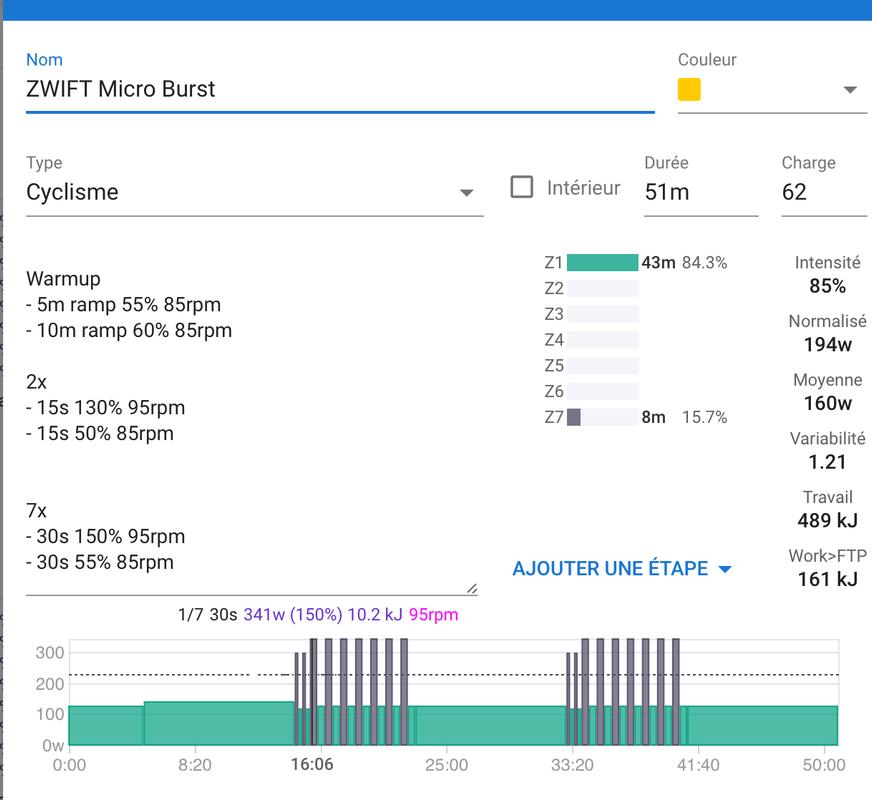
Task: Click the Moyenne value 160w
Action: click(x=828, y=403)
